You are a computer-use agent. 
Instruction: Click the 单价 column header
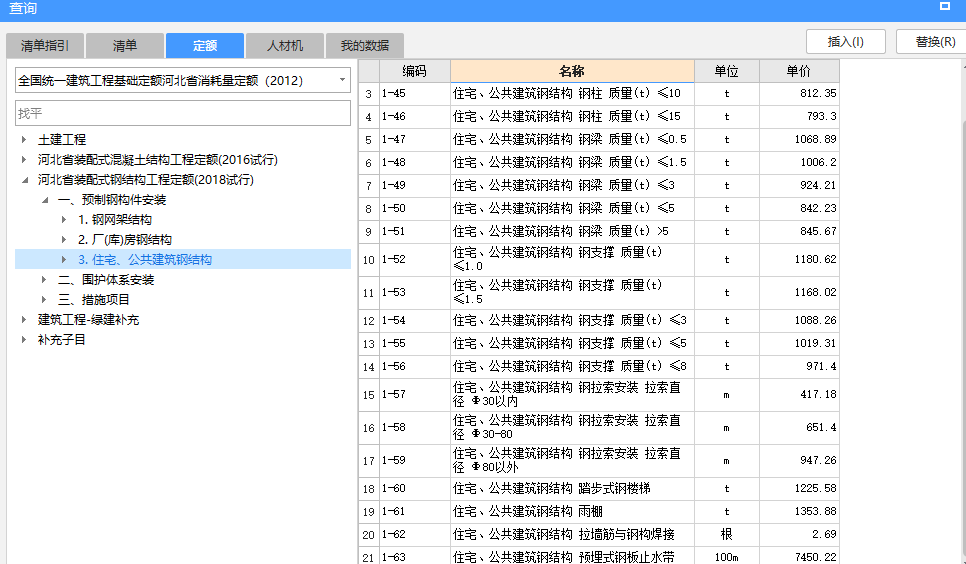(x=799, y=71)
